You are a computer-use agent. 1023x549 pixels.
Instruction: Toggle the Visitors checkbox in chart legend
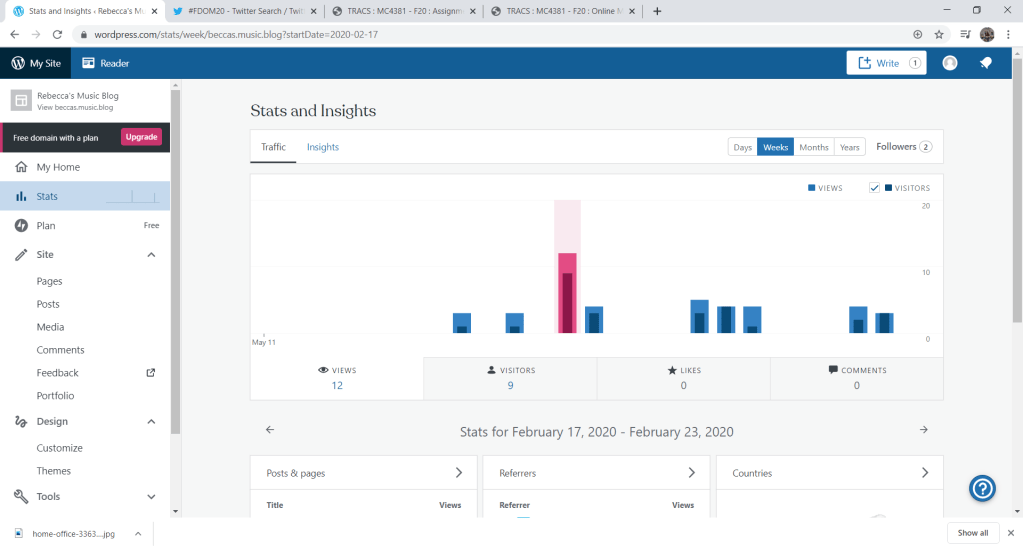point(874,188)
